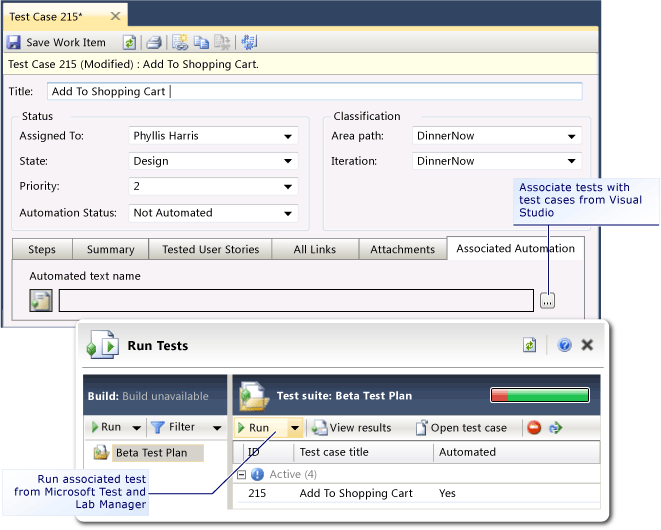Click the Run Tests header icon
The height and width of the screenshot is (530, 661).
(102, 345)
